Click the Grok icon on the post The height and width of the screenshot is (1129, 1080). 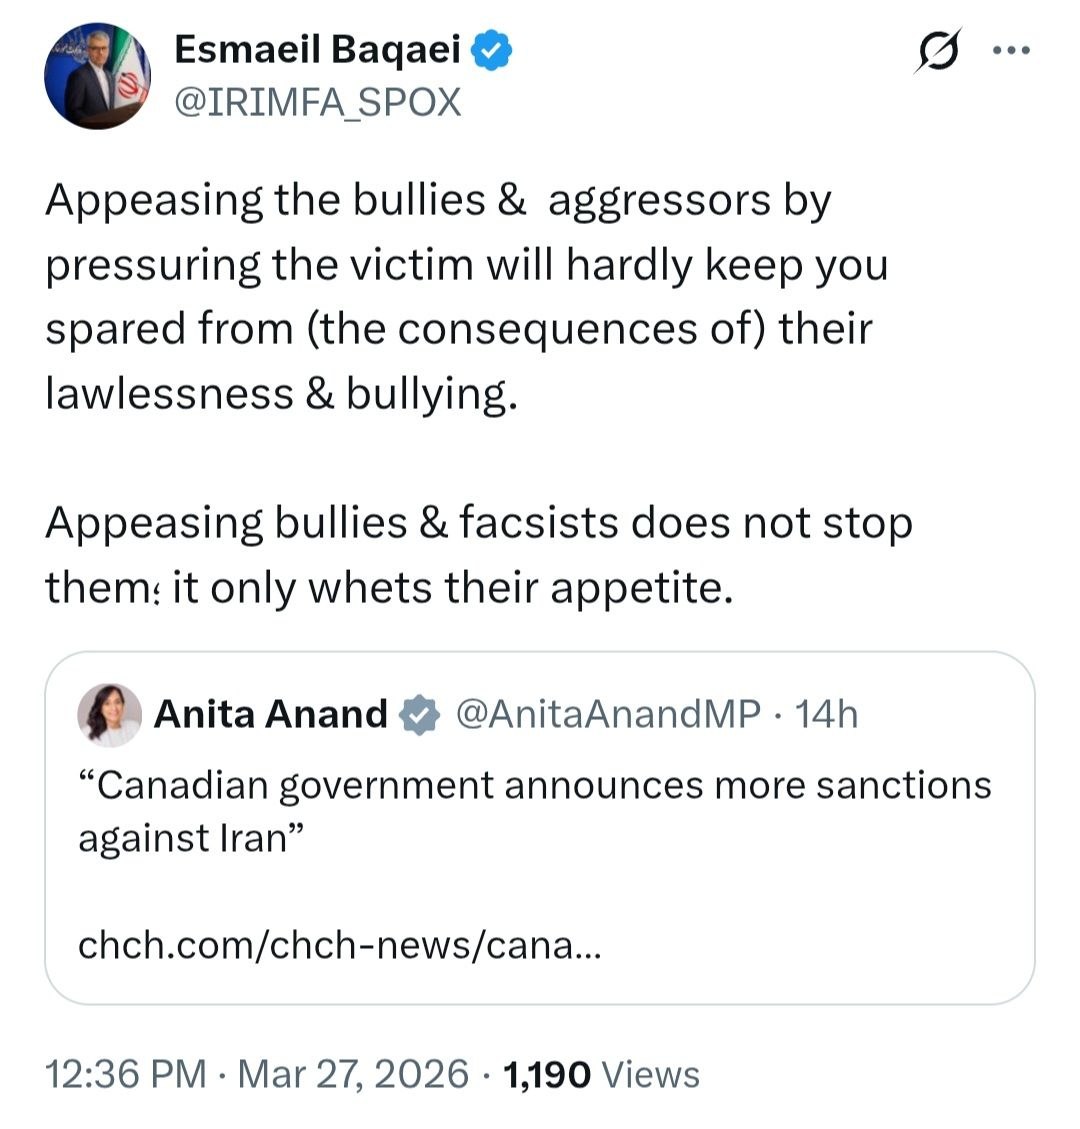point(937,52)
